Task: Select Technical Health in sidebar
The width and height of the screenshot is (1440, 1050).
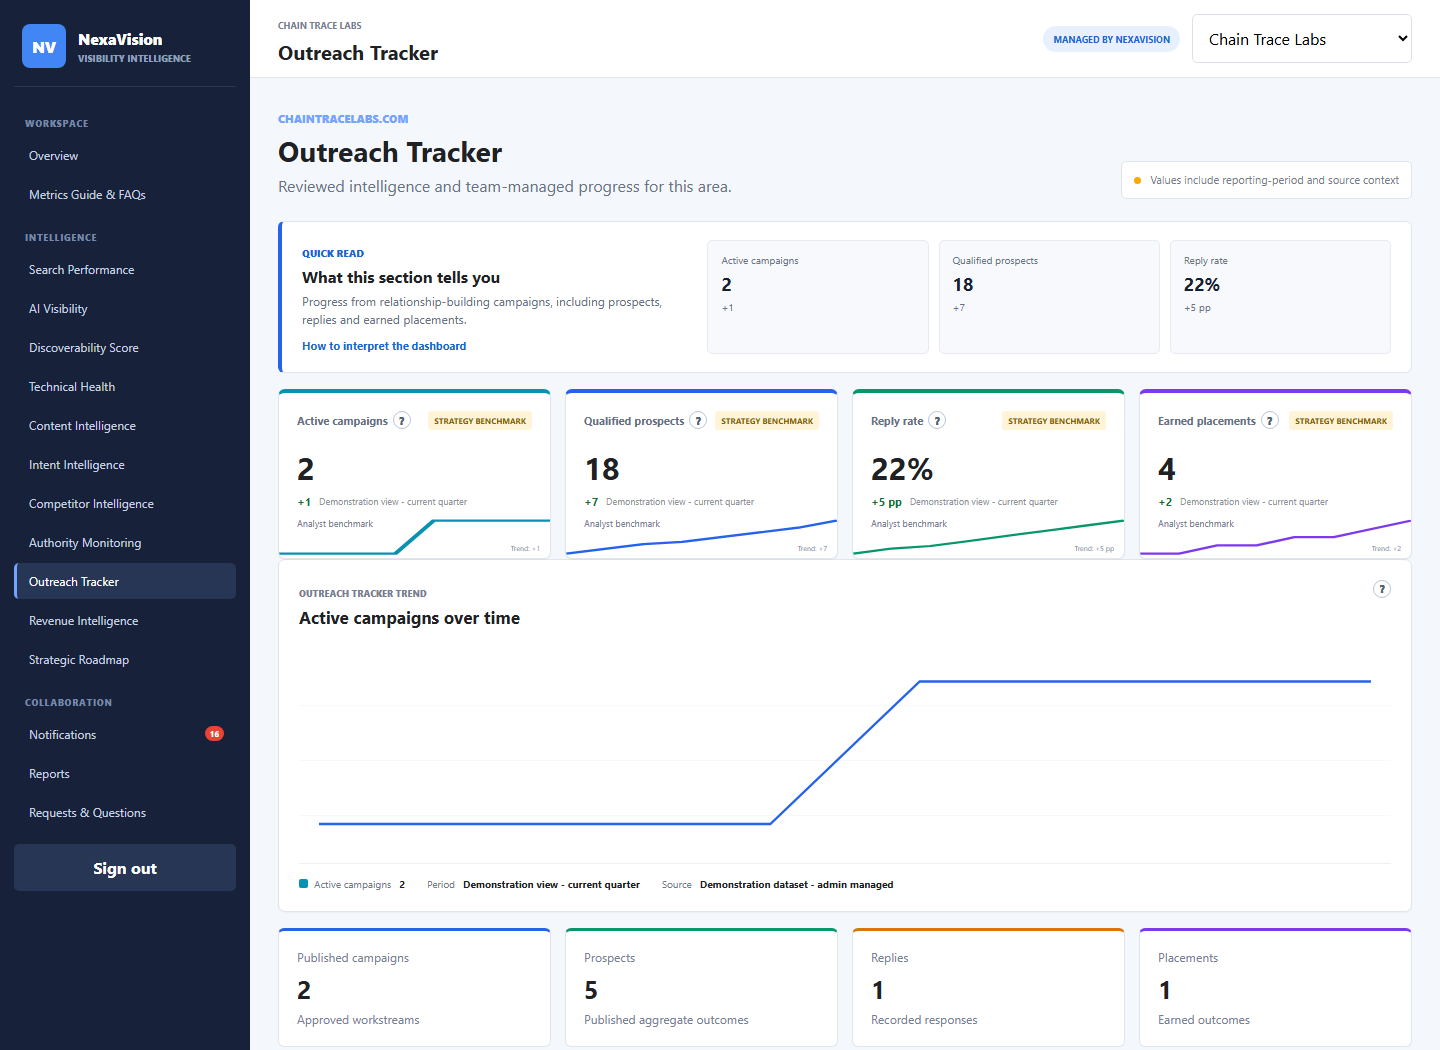Action: pos(125,387)
